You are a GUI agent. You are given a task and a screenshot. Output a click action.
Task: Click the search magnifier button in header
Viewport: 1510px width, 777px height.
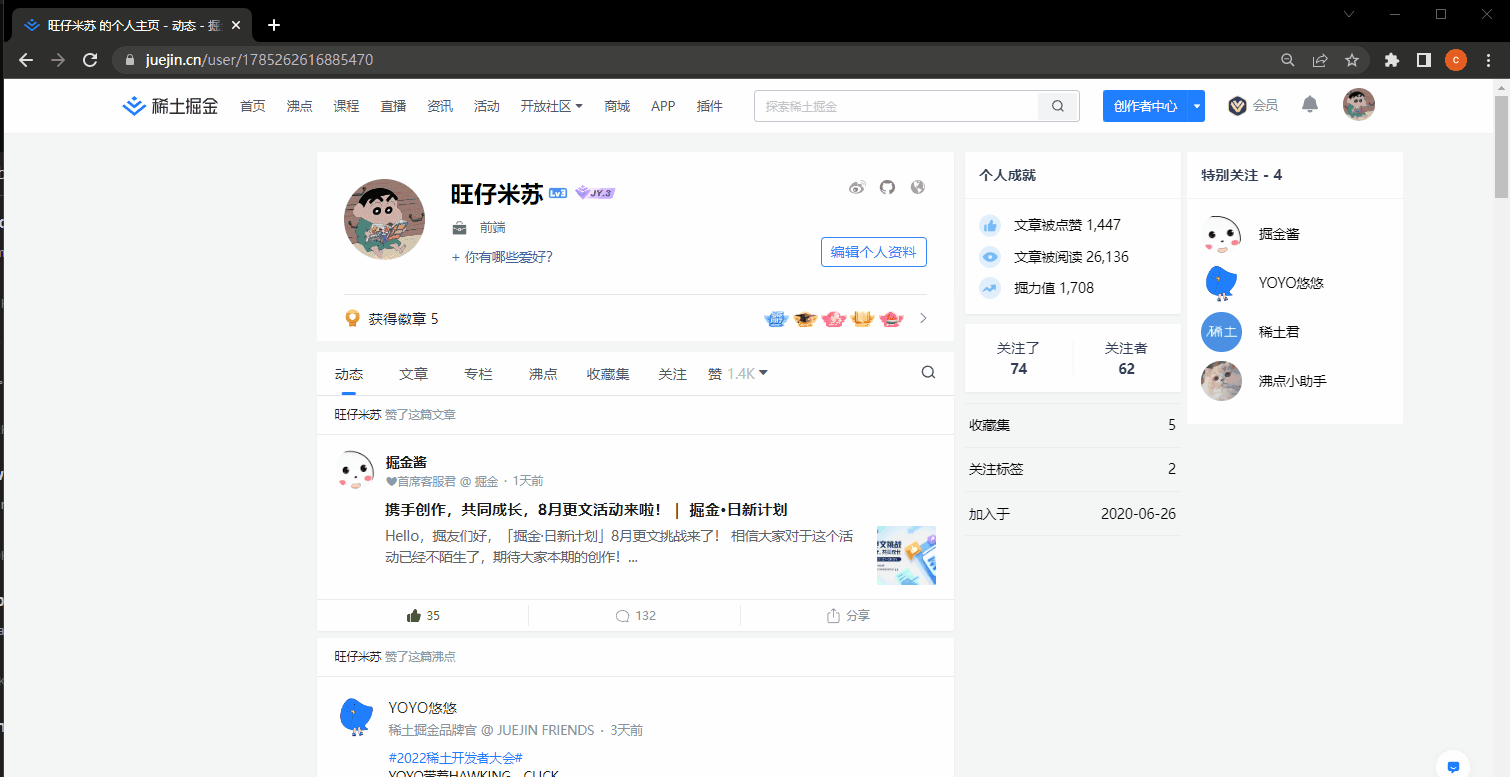pyautogui.click(x=1058, y=106)
